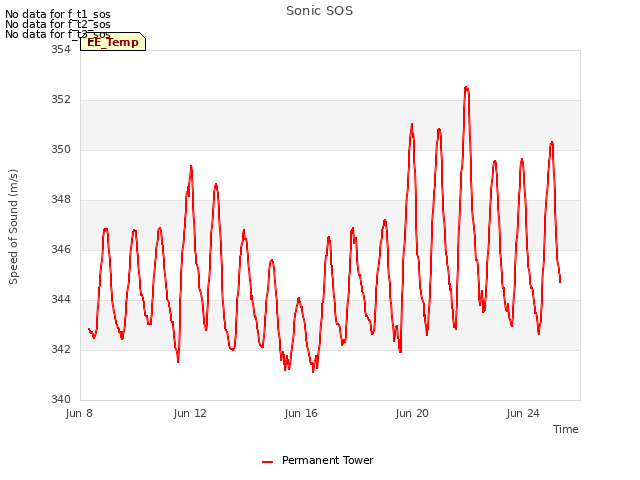
Task: Click the 348 y-axis tick label
Action: 61,200
